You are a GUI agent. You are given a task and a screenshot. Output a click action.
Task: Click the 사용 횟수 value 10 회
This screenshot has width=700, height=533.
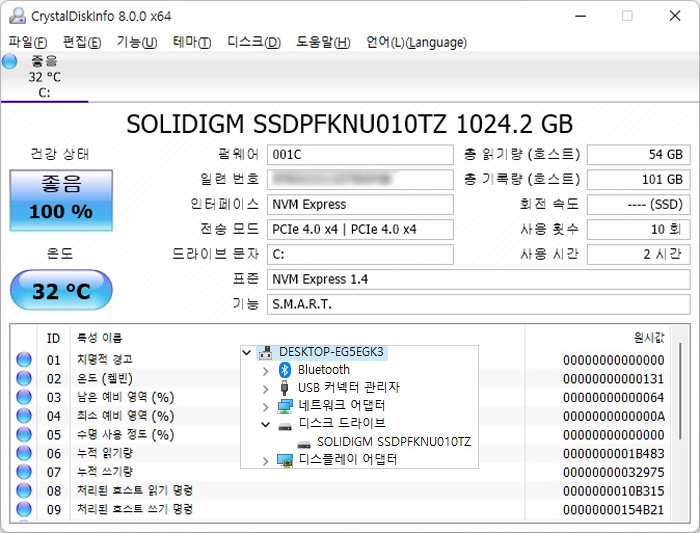[x=638, y=229]
